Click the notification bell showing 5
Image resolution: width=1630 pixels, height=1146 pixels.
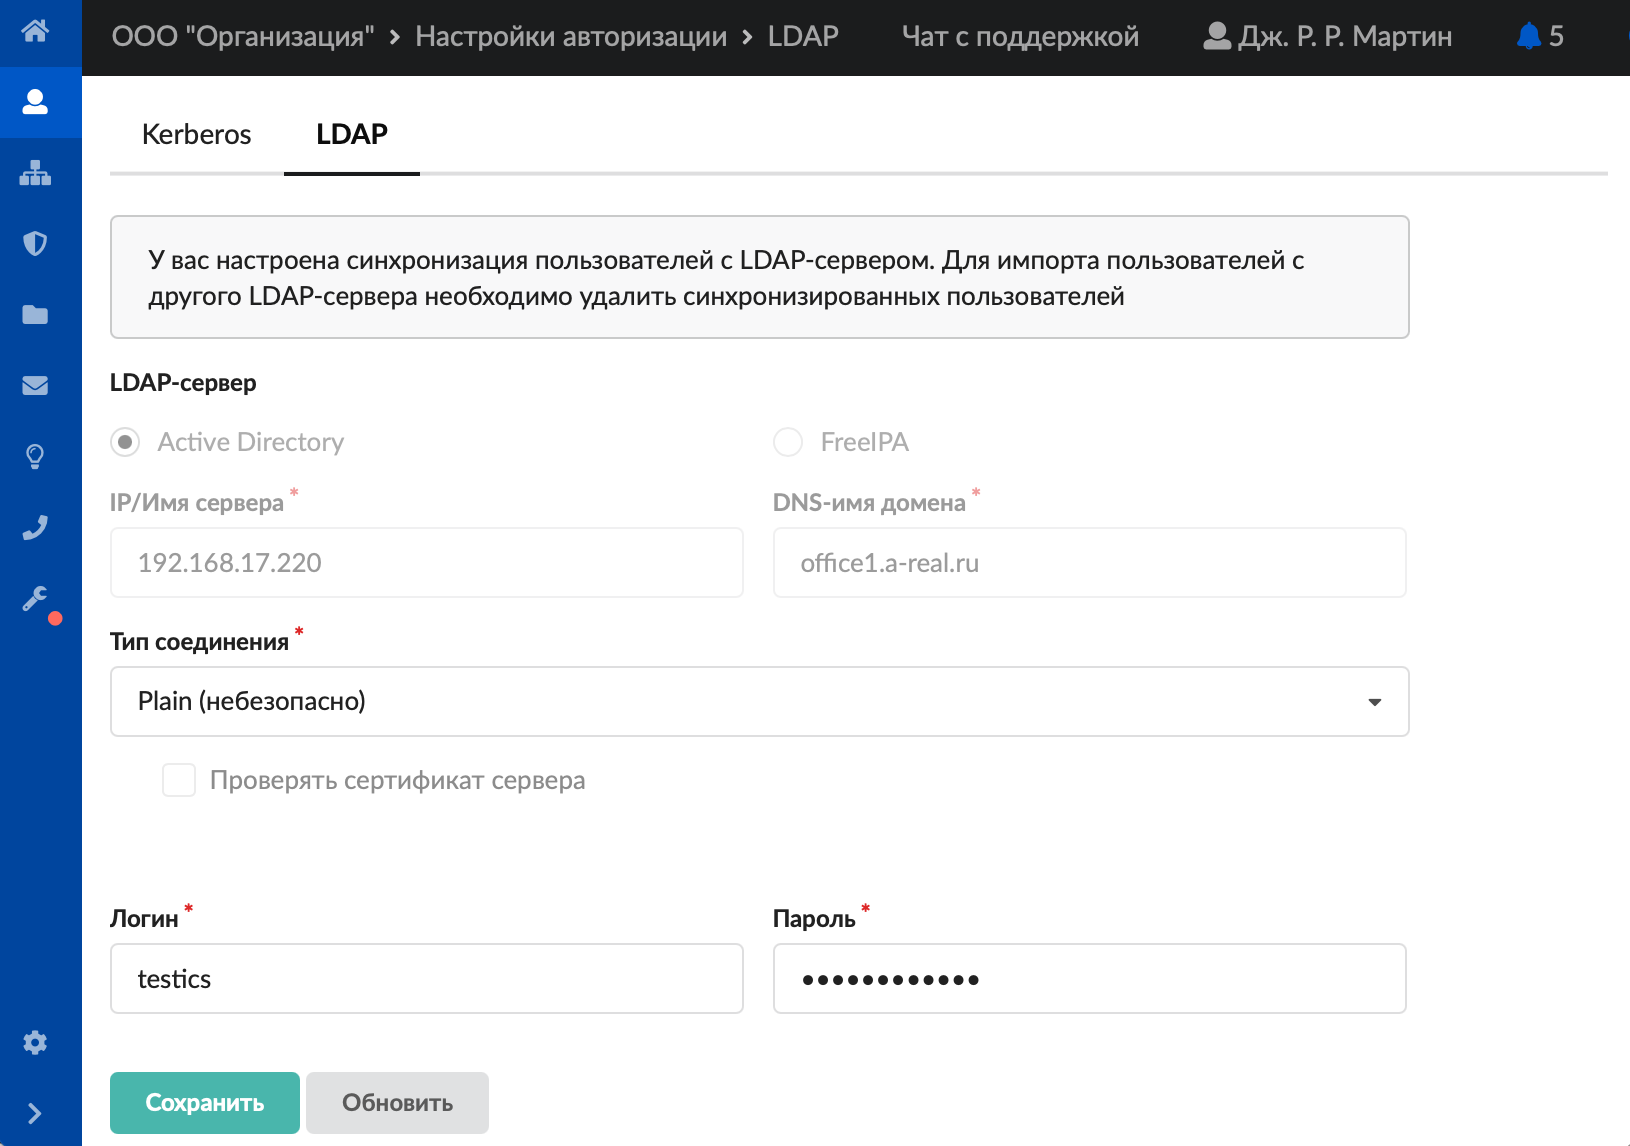tap(1540, 37)
